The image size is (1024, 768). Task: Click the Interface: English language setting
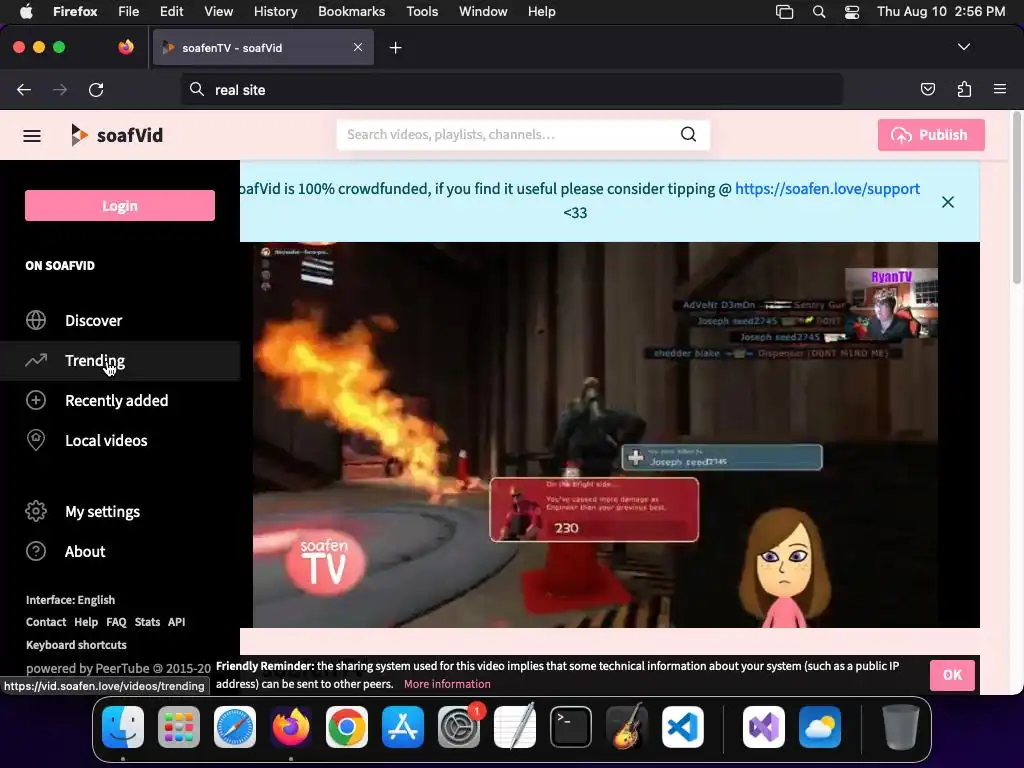click(x=71, y=600)
